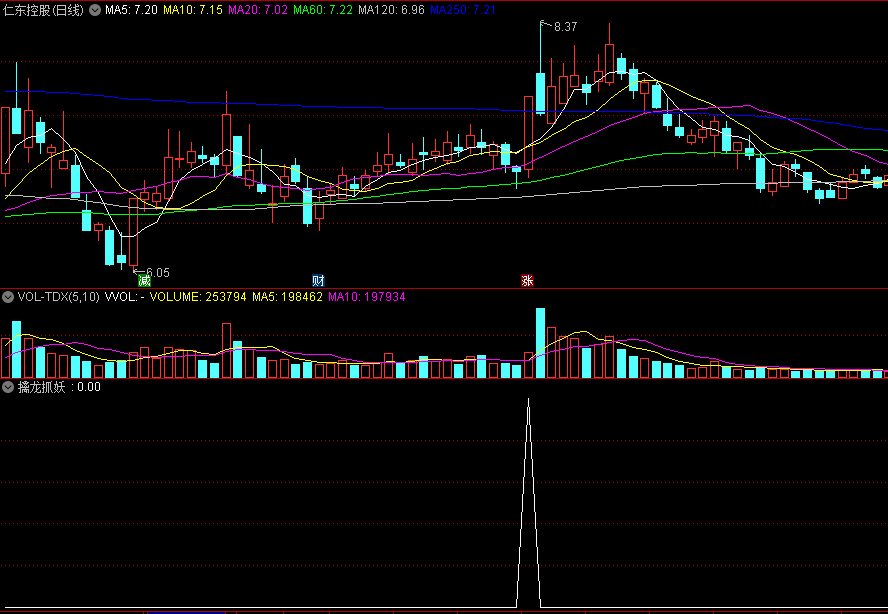Click the MA250: 7.21 label
The image size is (888, 614).
click(463, 10)
